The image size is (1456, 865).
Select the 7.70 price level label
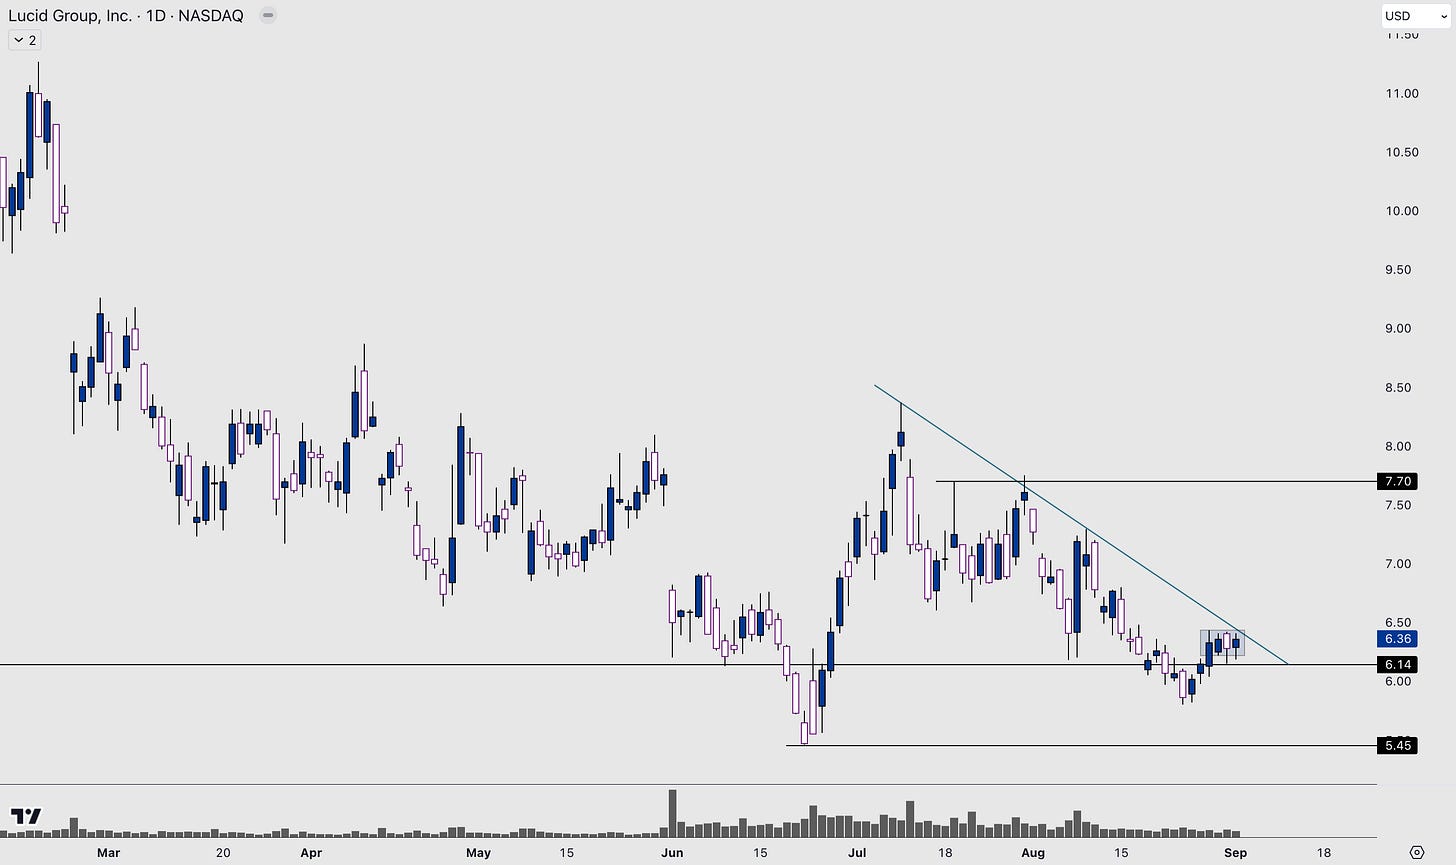coord(1397,481)
